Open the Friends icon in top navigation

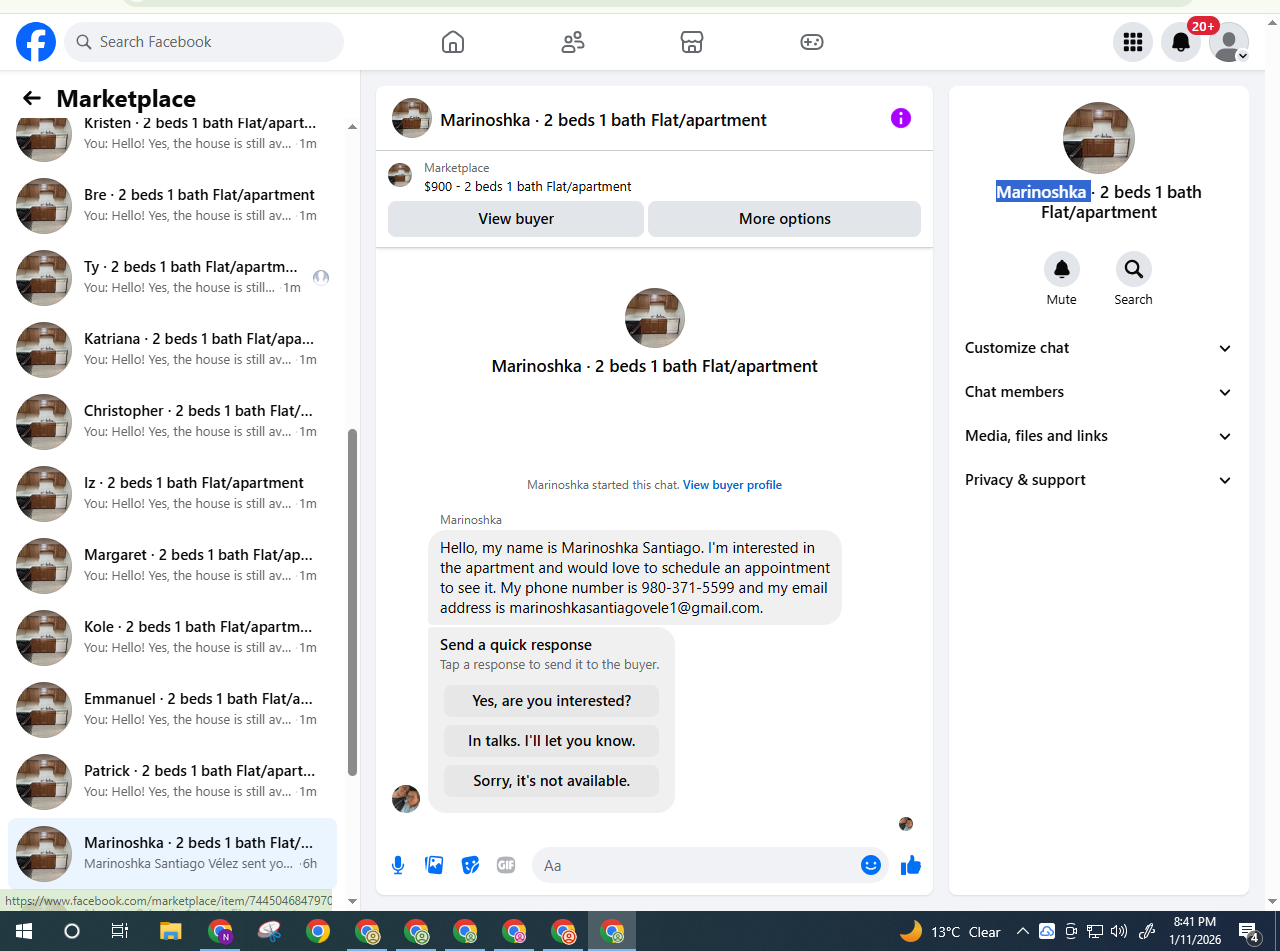573,42
